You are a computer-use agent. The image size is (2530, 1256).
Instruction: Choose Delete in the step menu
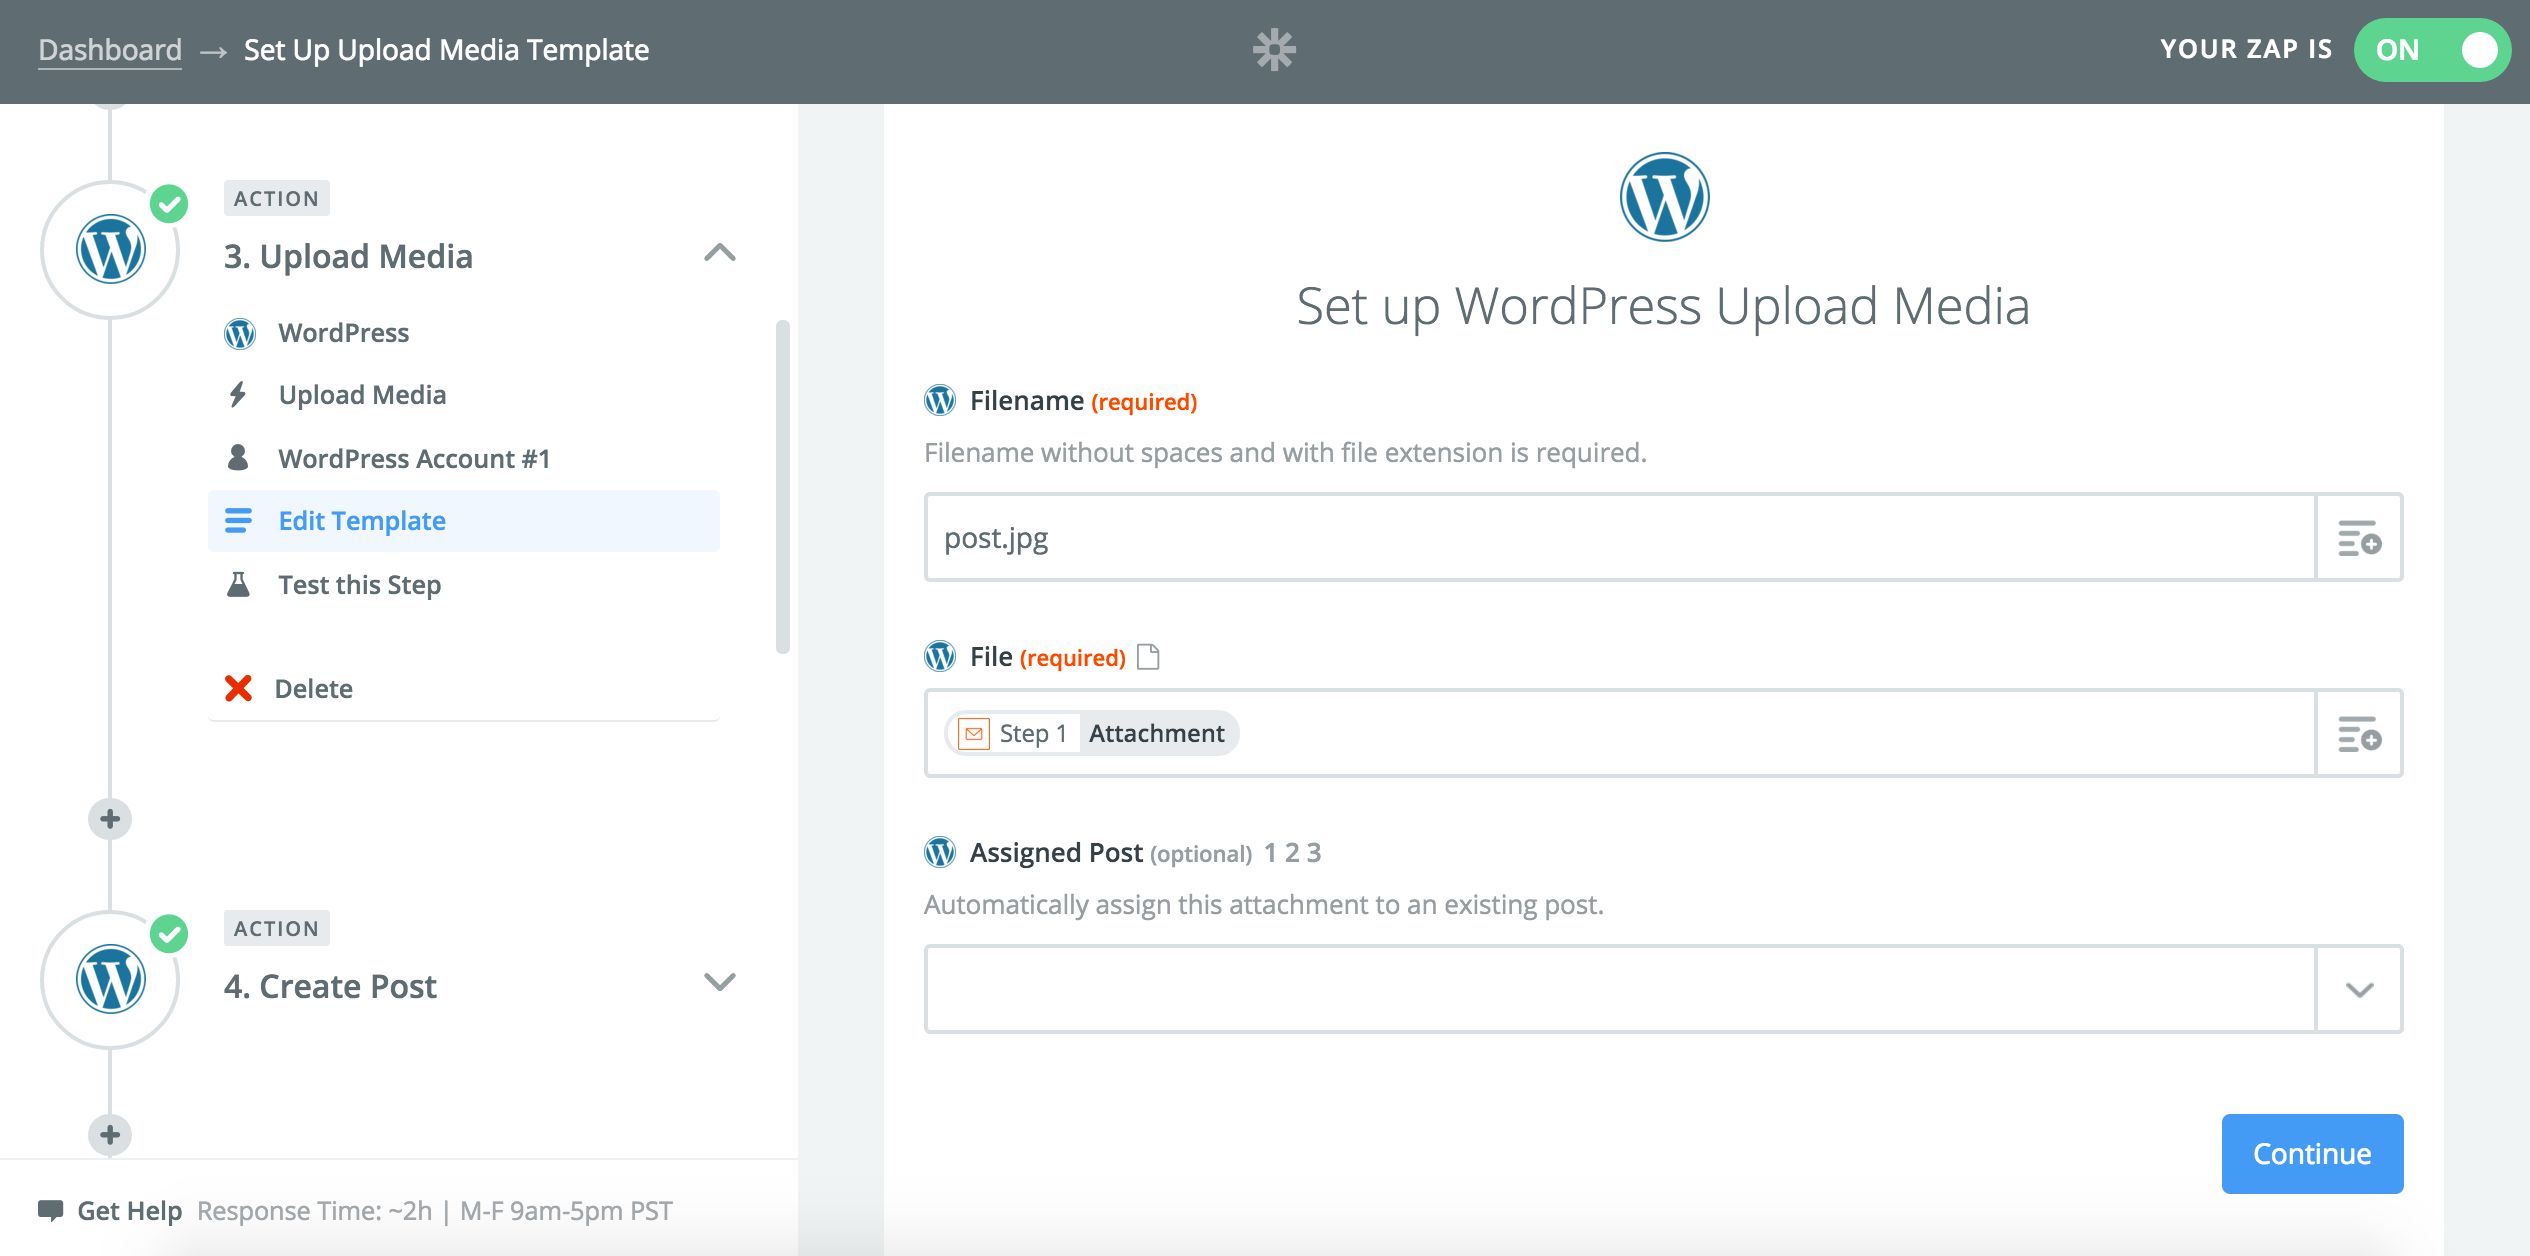[464, 688]
